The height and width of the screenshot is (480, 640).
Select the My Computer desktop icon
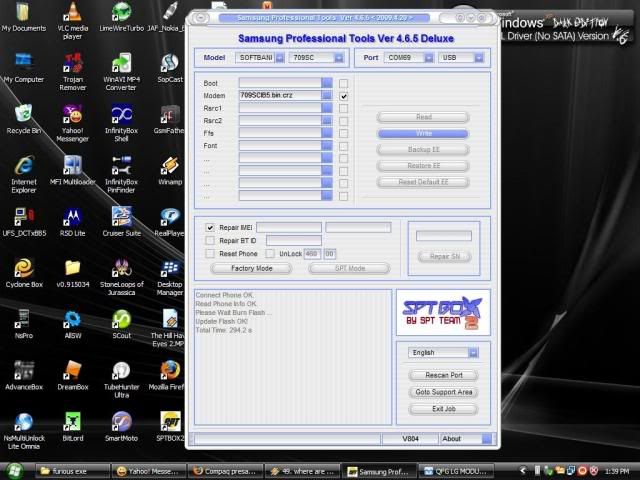pos(24,68)
